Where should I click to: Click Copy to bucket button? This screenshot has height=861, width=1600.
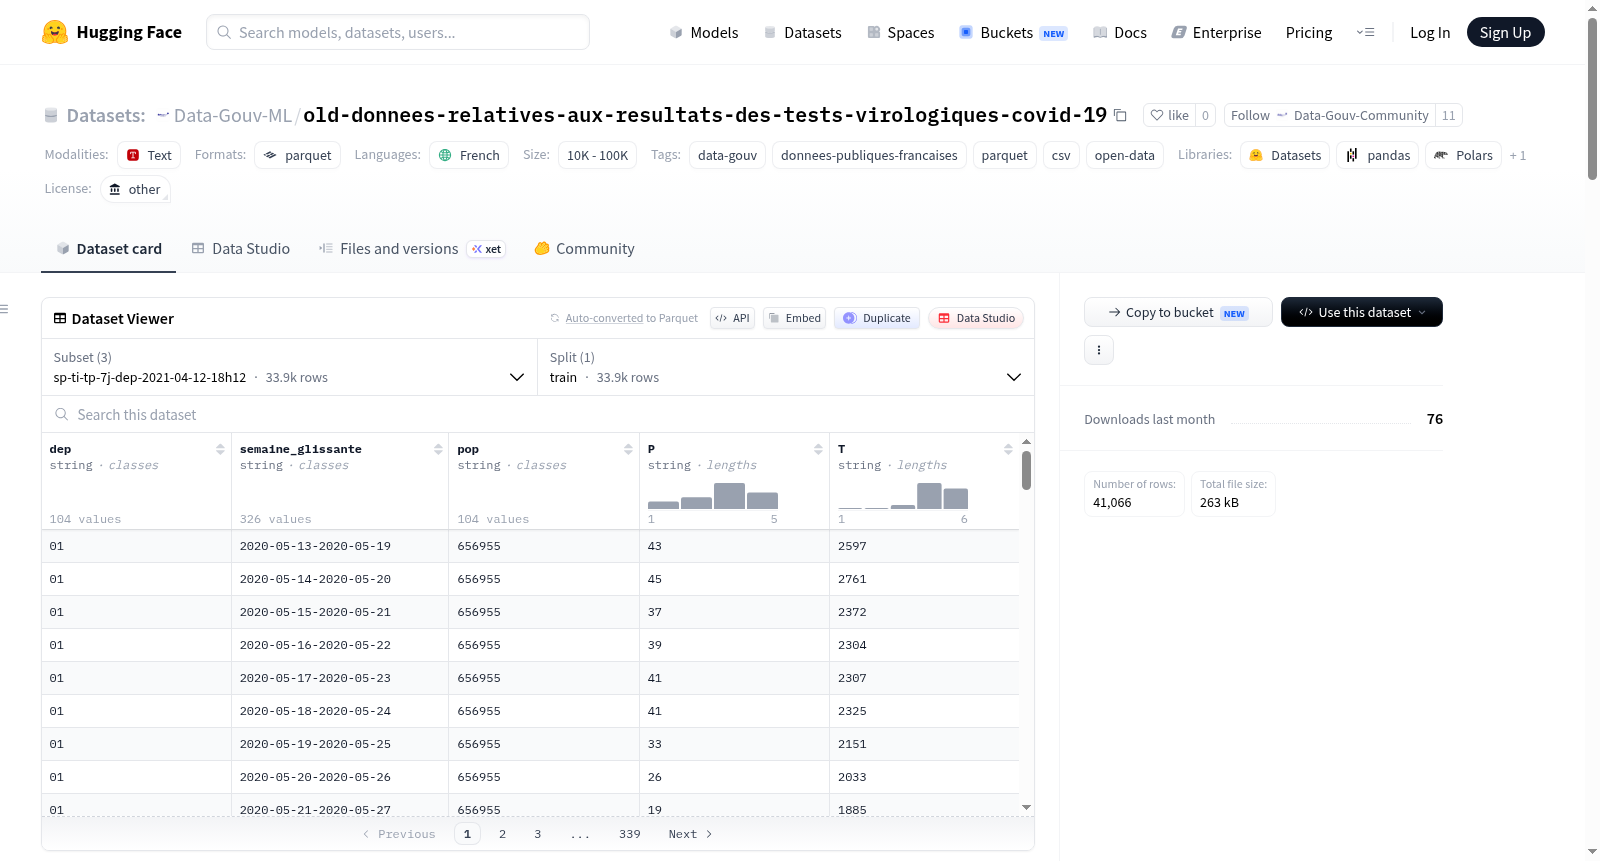pos(1178,312)
